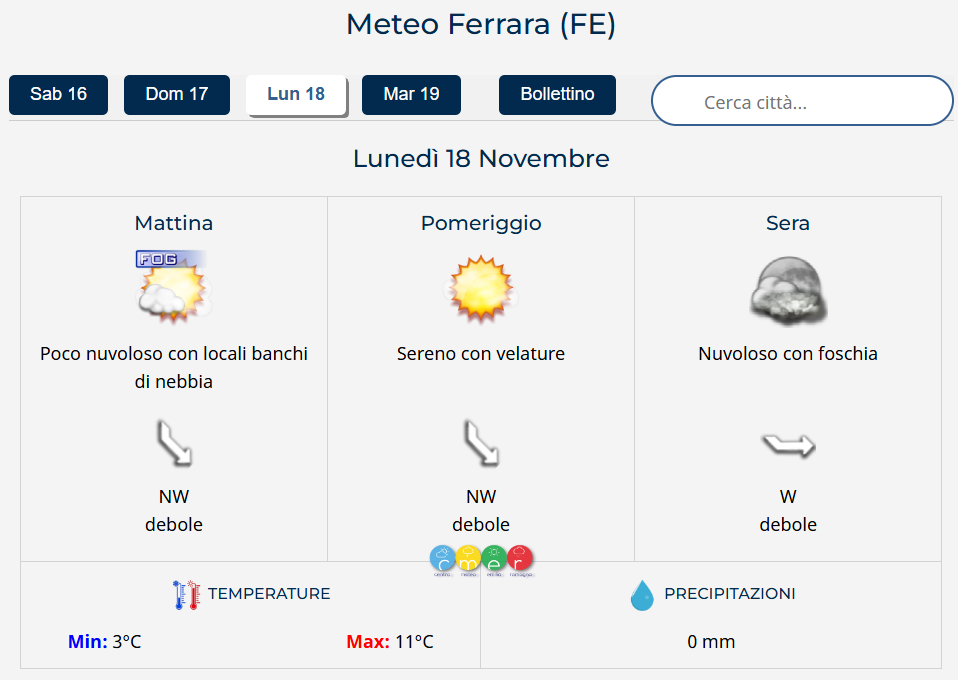
Task: Click the 0 mm precipitation value
Action: [711, 642]
